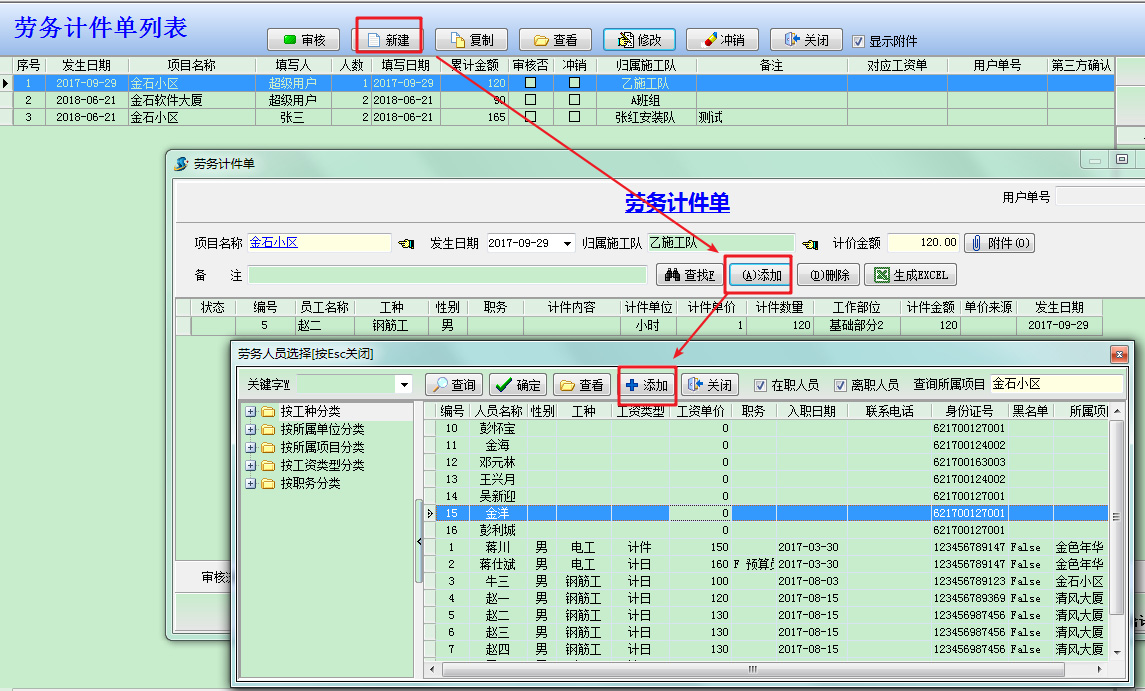Screen dimensions: 1145x691
Task: Expand the 按所属项目分类 tree node
Action: (x=250, y=447)
